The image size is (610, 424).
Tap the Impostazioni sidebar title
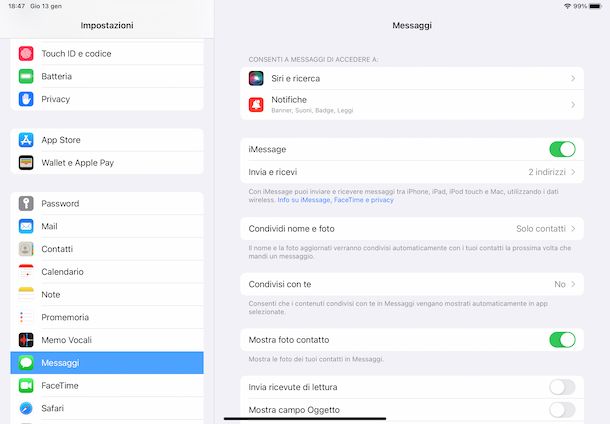(x=107, y=25)
